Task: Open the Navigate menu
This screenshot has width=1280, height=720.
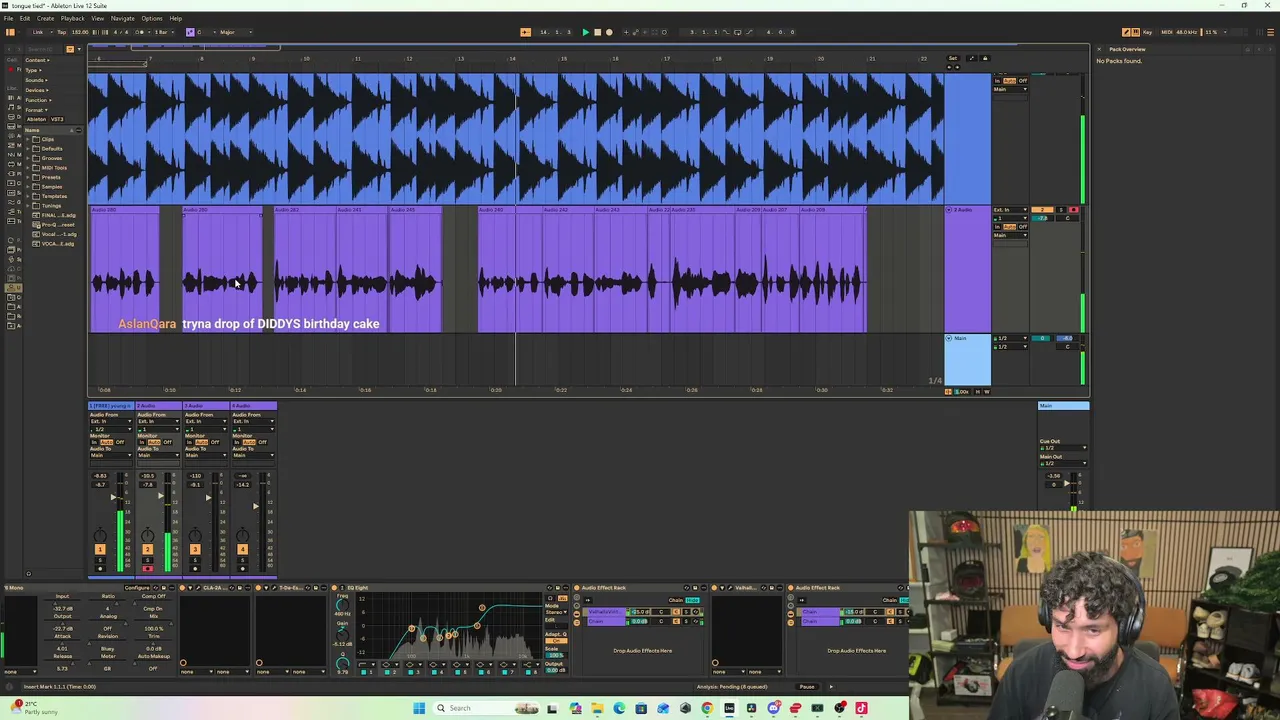Action: (122, 18)
